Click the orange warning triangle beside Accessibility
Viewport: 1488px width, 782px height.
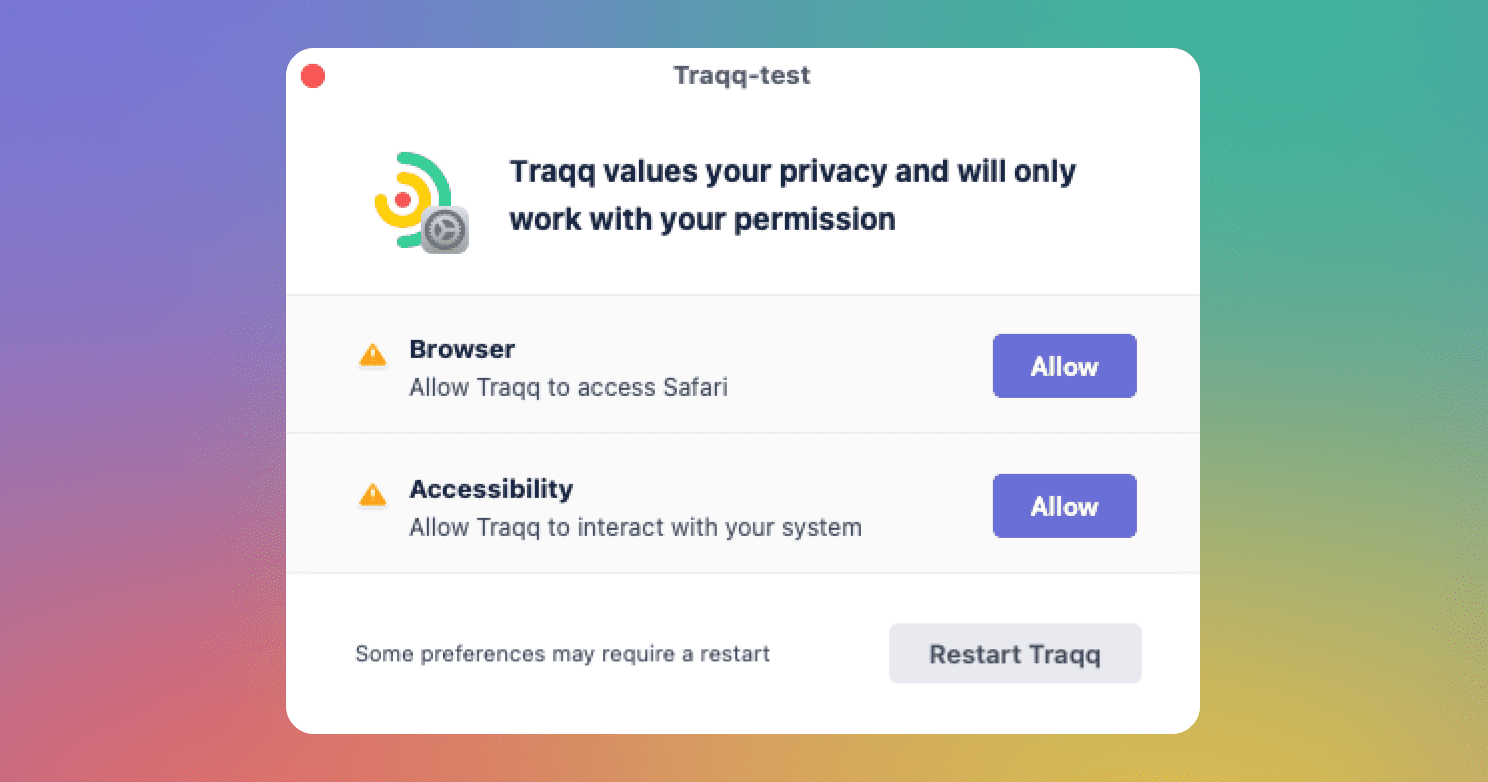[x=372, y=495]
